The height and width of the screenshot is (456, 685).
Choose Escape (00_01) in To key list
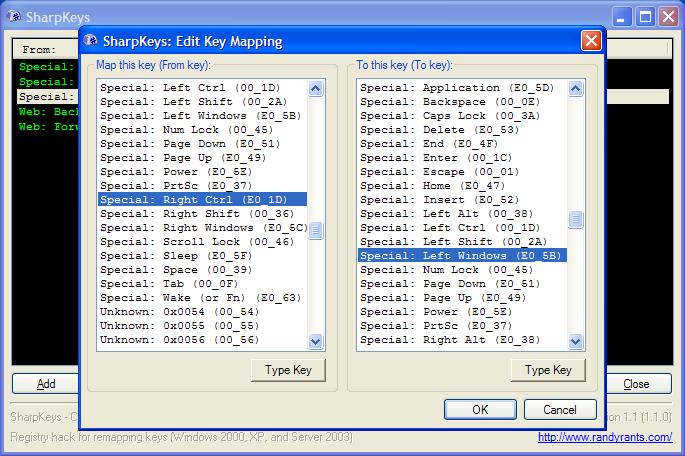tap(463, 172)
